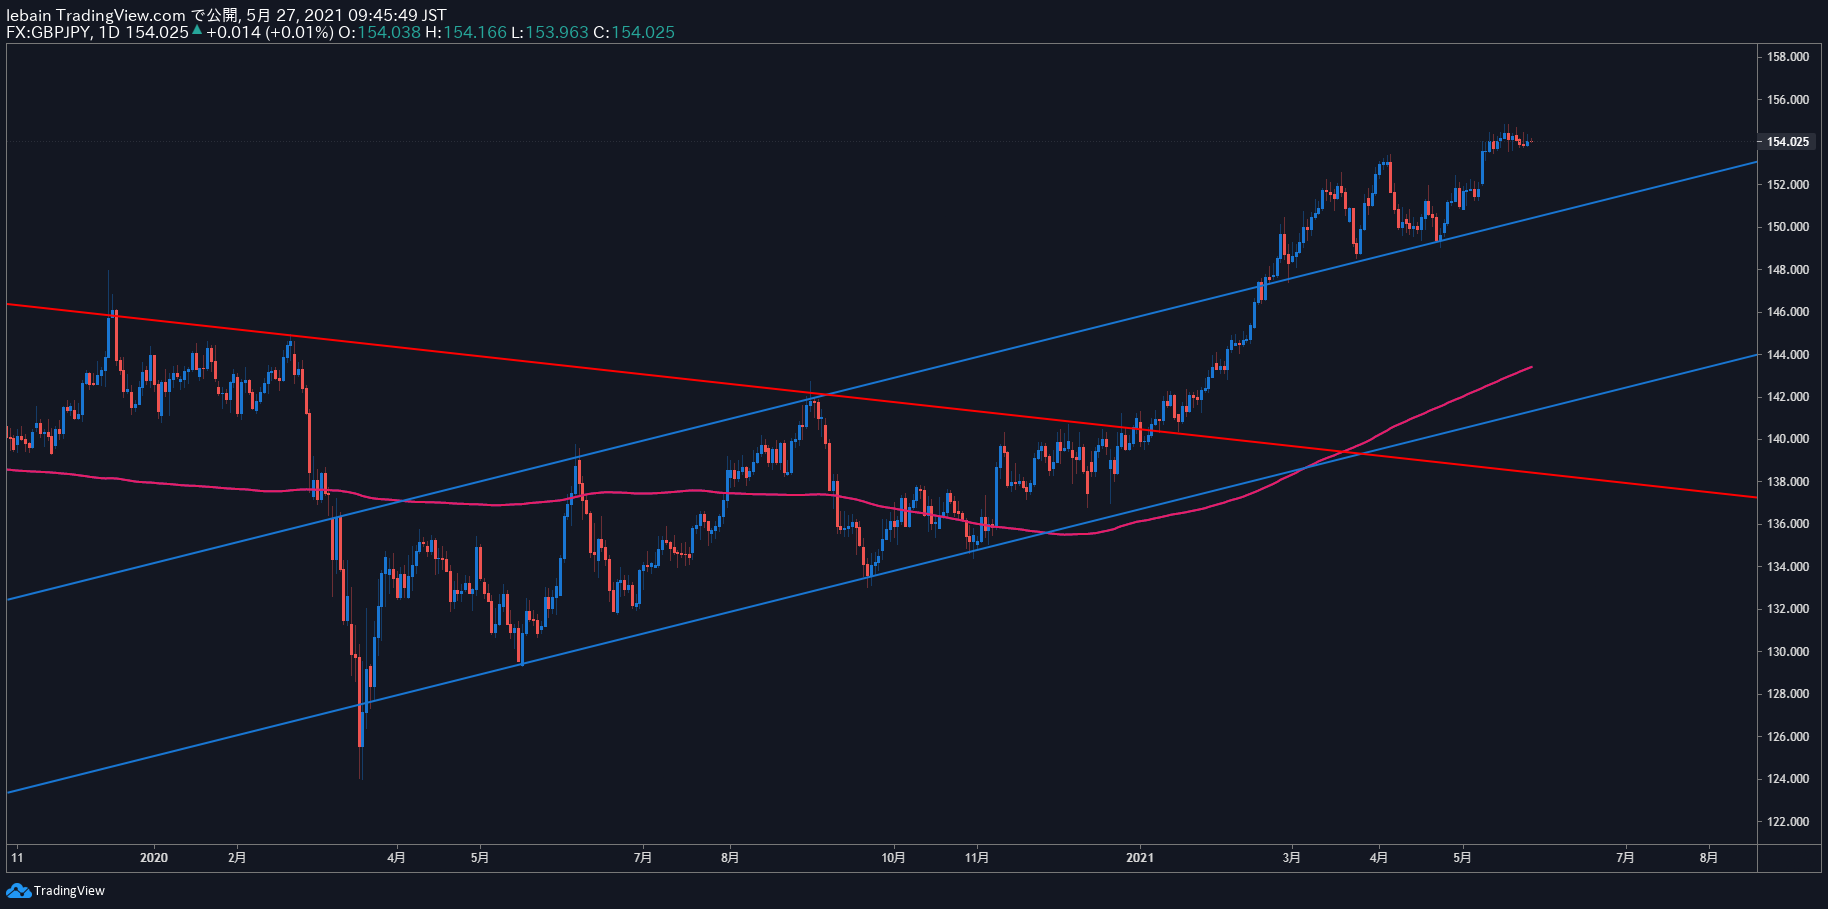Click the 144.000 price axis label
Viewport: 1828px width, 909px height.
coord(1788,355)
